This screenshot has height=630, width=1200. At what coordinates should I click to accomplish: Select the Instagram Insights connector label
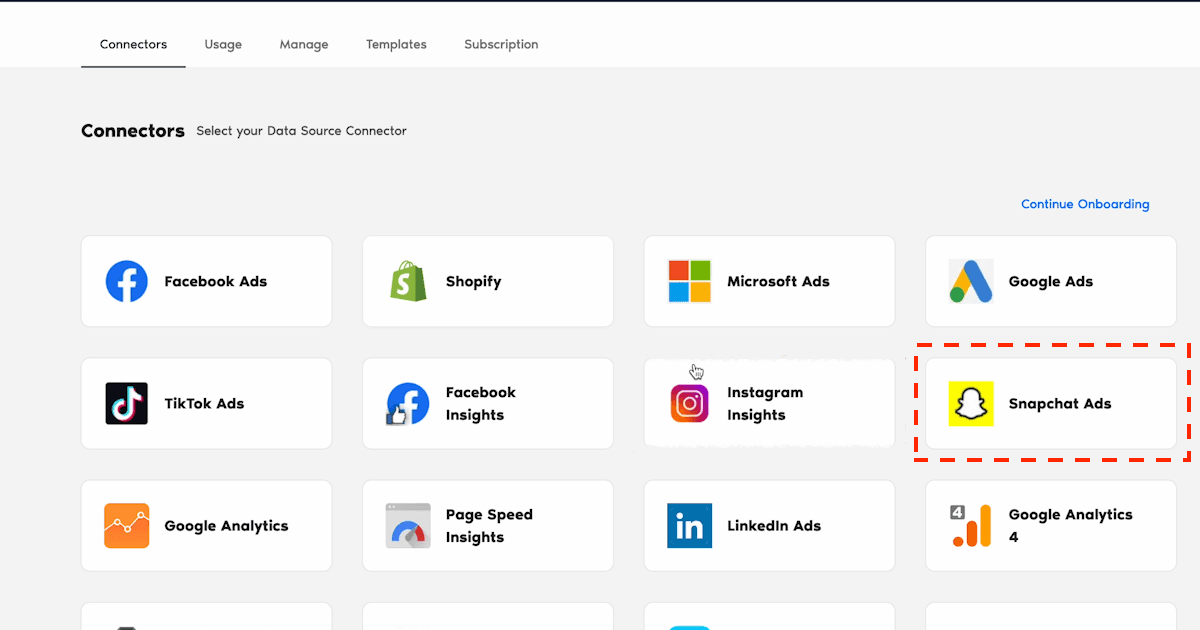pos(765,404)
